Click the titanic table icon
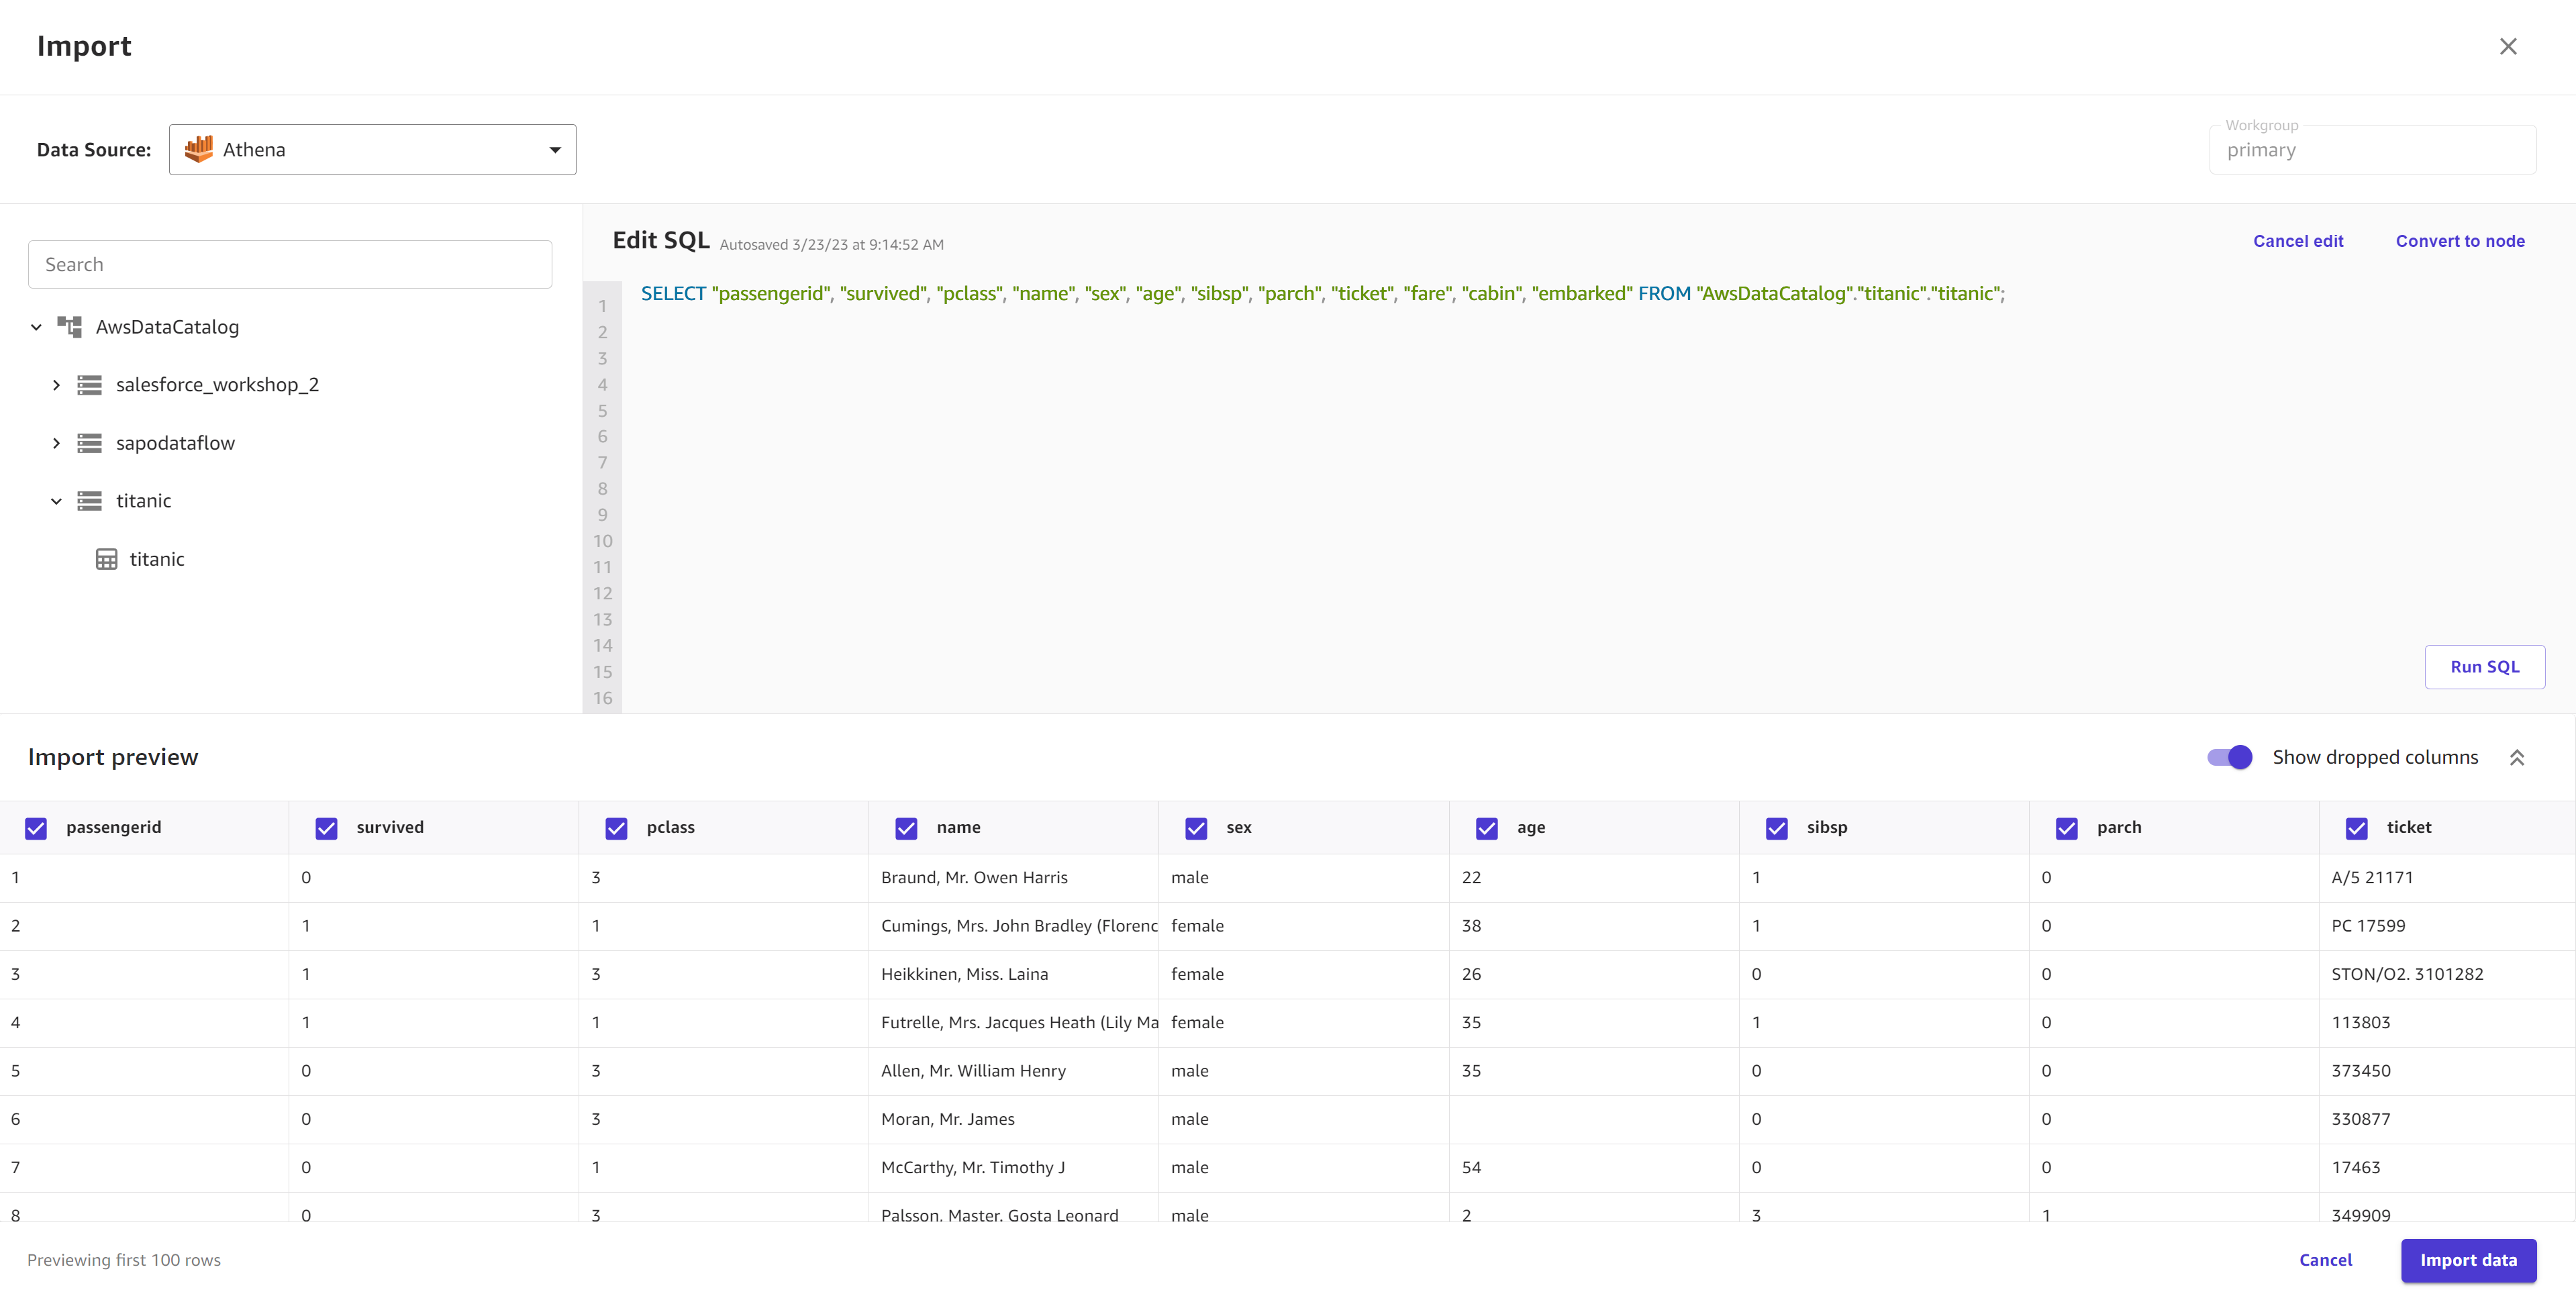Screen dimensions: 2576x1298 point(106,558)
